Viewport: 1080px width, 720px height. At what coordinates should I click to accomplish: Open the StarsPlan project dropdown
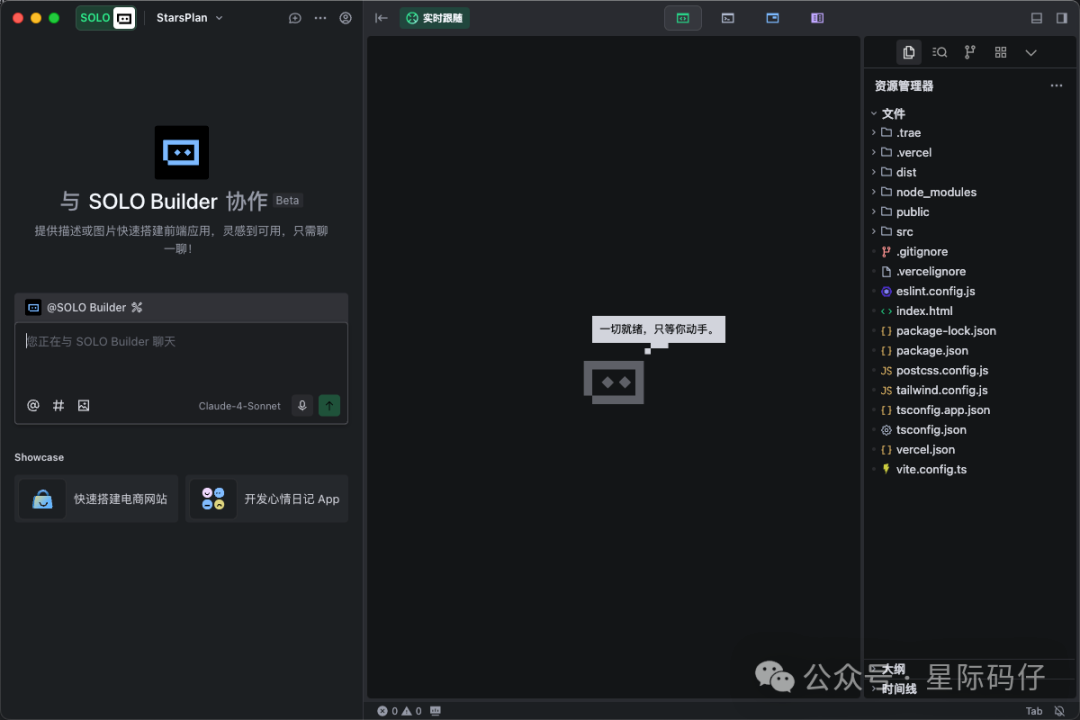[188, 17]
